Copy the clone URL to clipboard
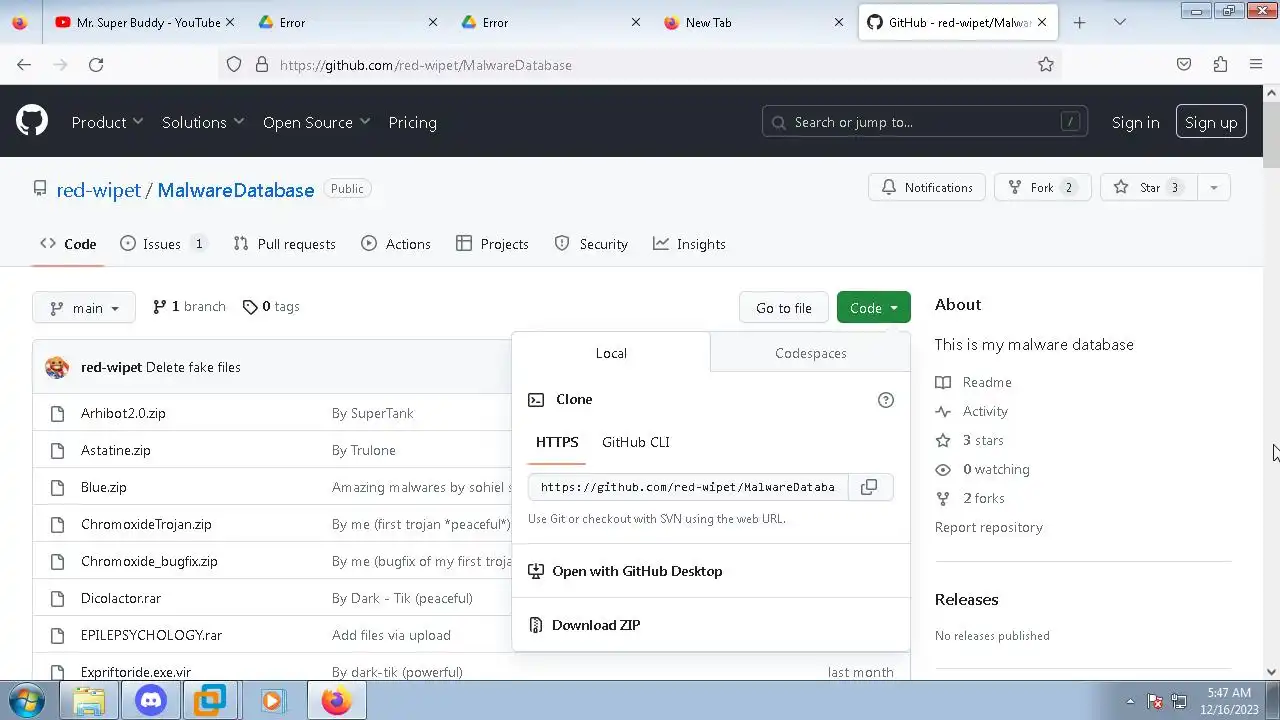1280x720 pixels. pyautogui.click(x=869, y=487)
